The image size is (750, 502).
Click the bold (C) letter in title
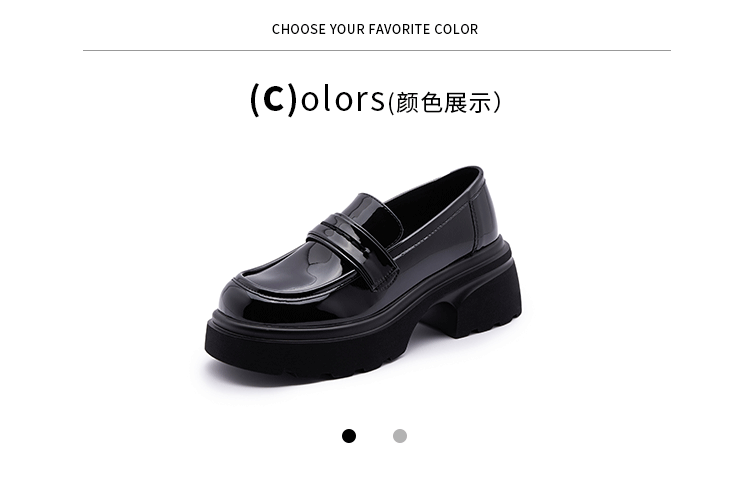point(274,99)
